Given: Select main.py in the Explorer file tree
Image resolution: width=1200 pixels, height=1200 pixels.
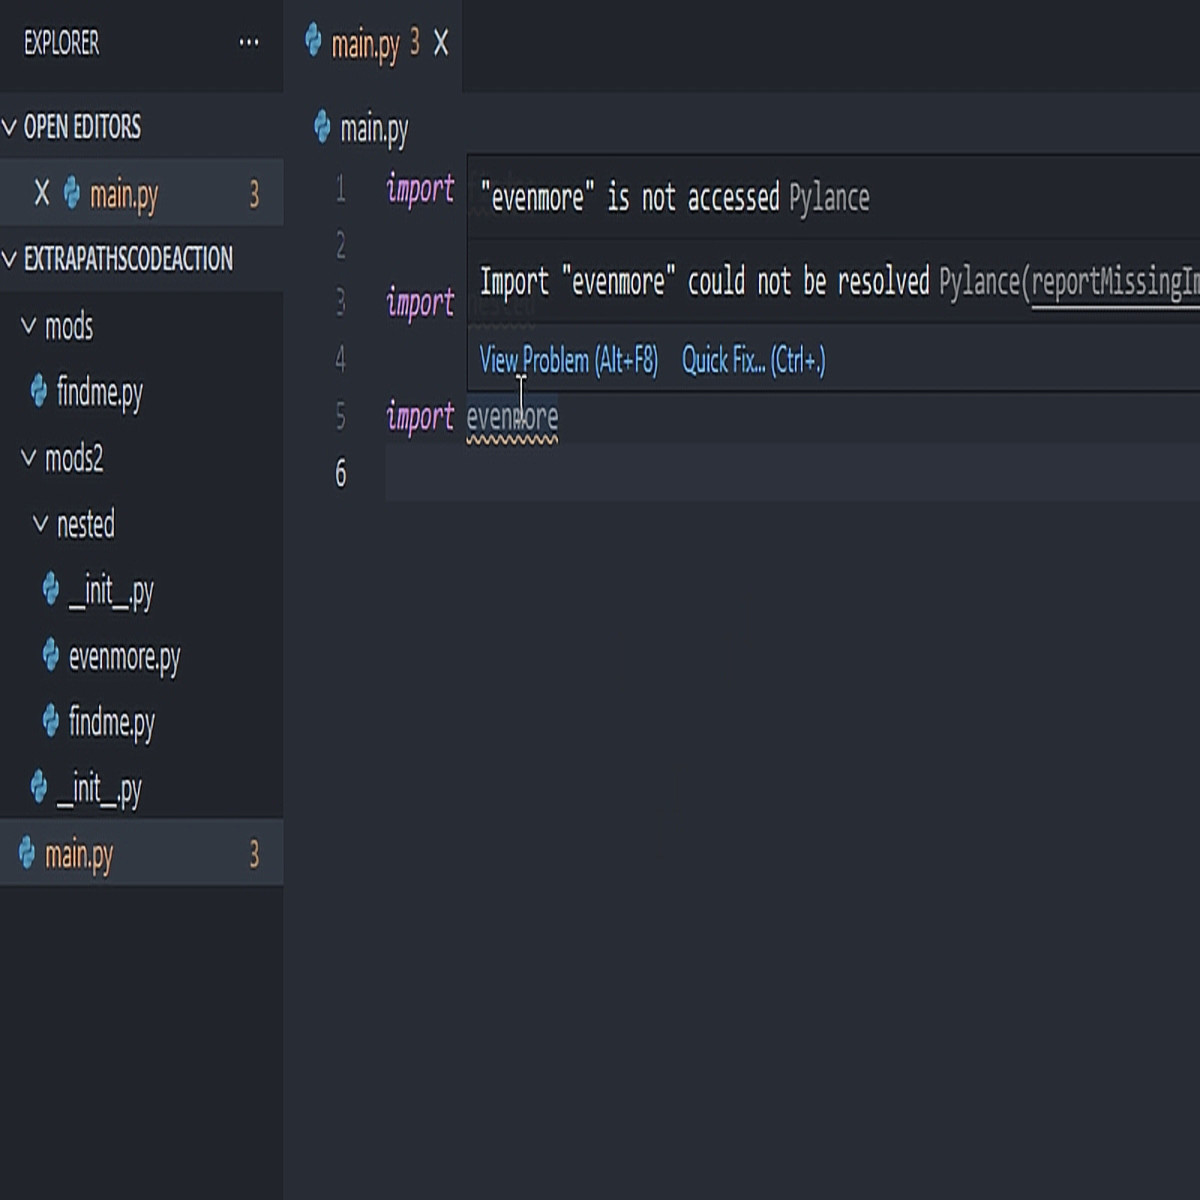Looking at the screenshot, I should coord(78,853).
